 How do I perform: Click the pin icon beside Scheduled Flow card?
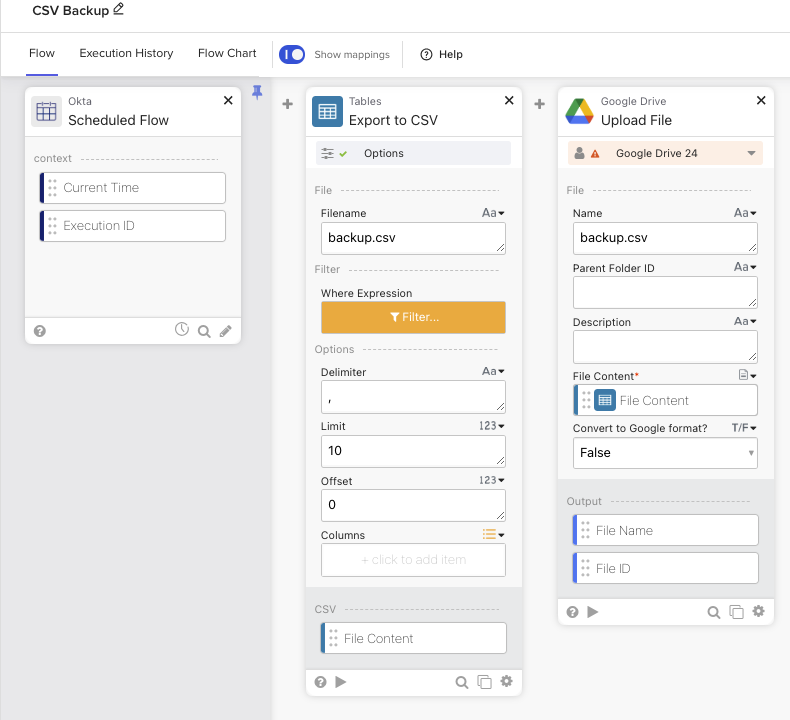[x=257, y=92]
